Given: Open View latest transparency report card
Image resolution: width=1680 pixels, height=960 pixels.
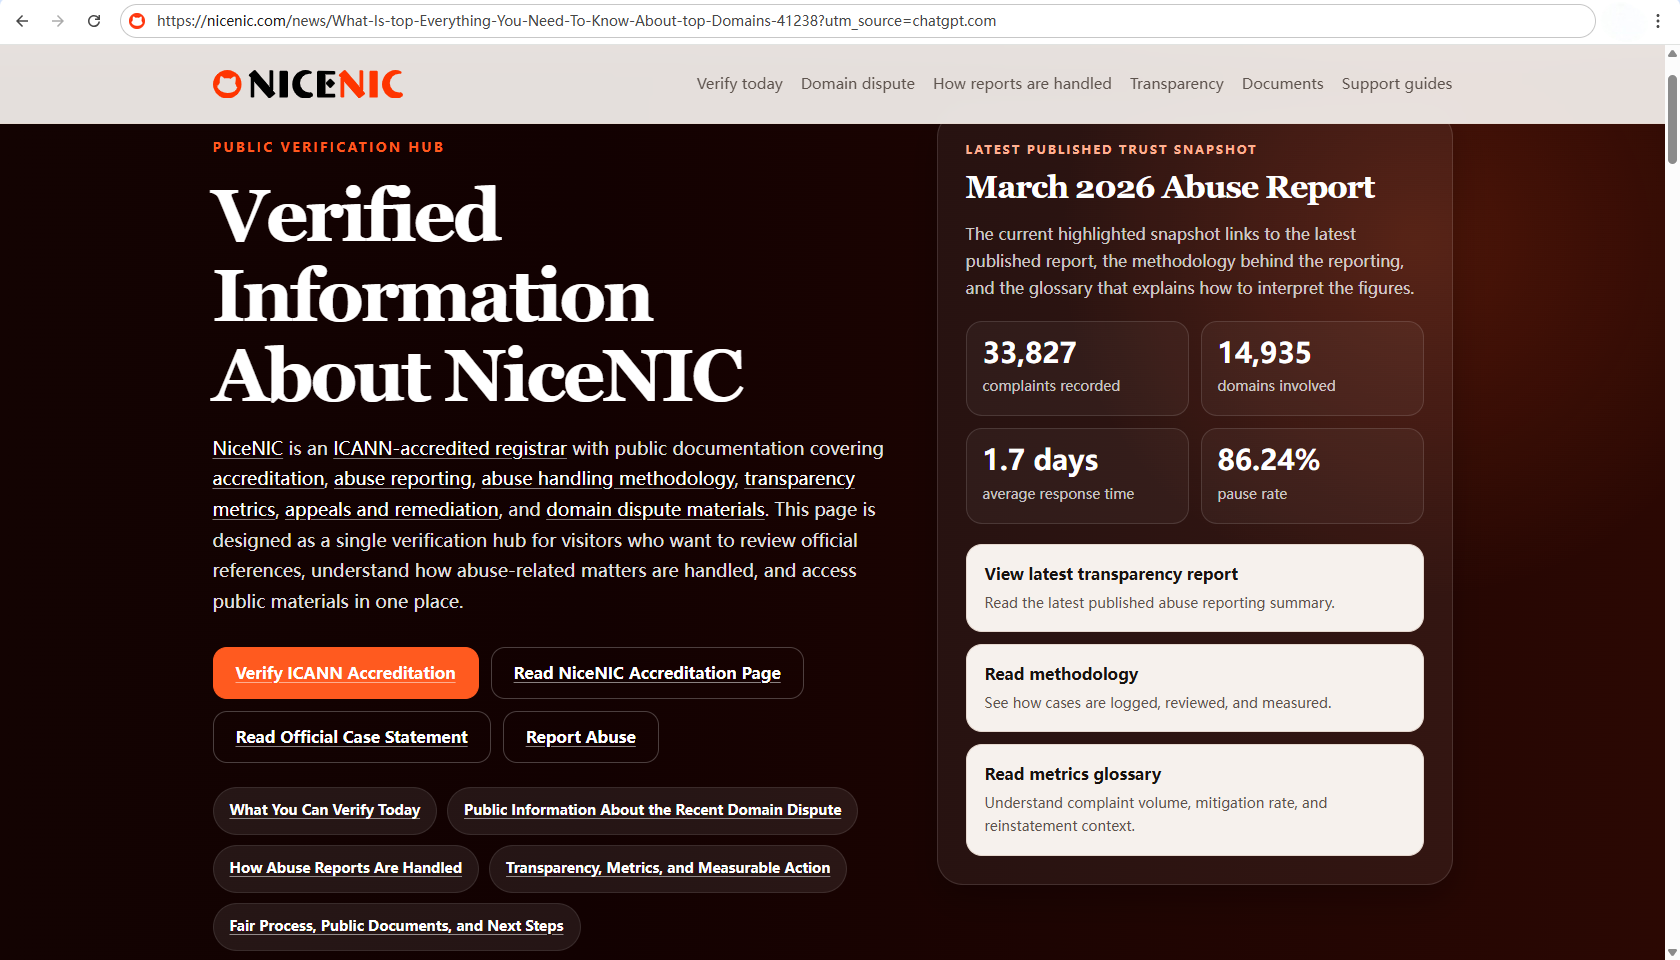Looking at the screenshot, I should (x=1195, y=588).
